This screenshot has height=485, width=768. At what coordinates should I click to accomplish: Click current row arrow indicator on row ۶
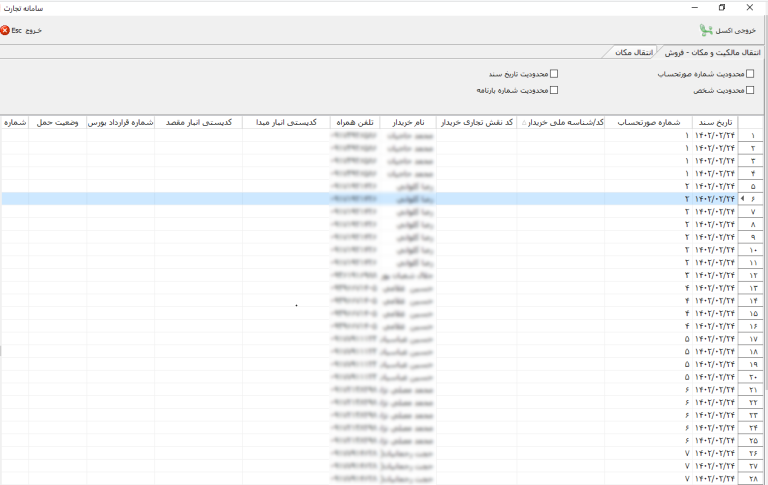[x=743, y=198]
